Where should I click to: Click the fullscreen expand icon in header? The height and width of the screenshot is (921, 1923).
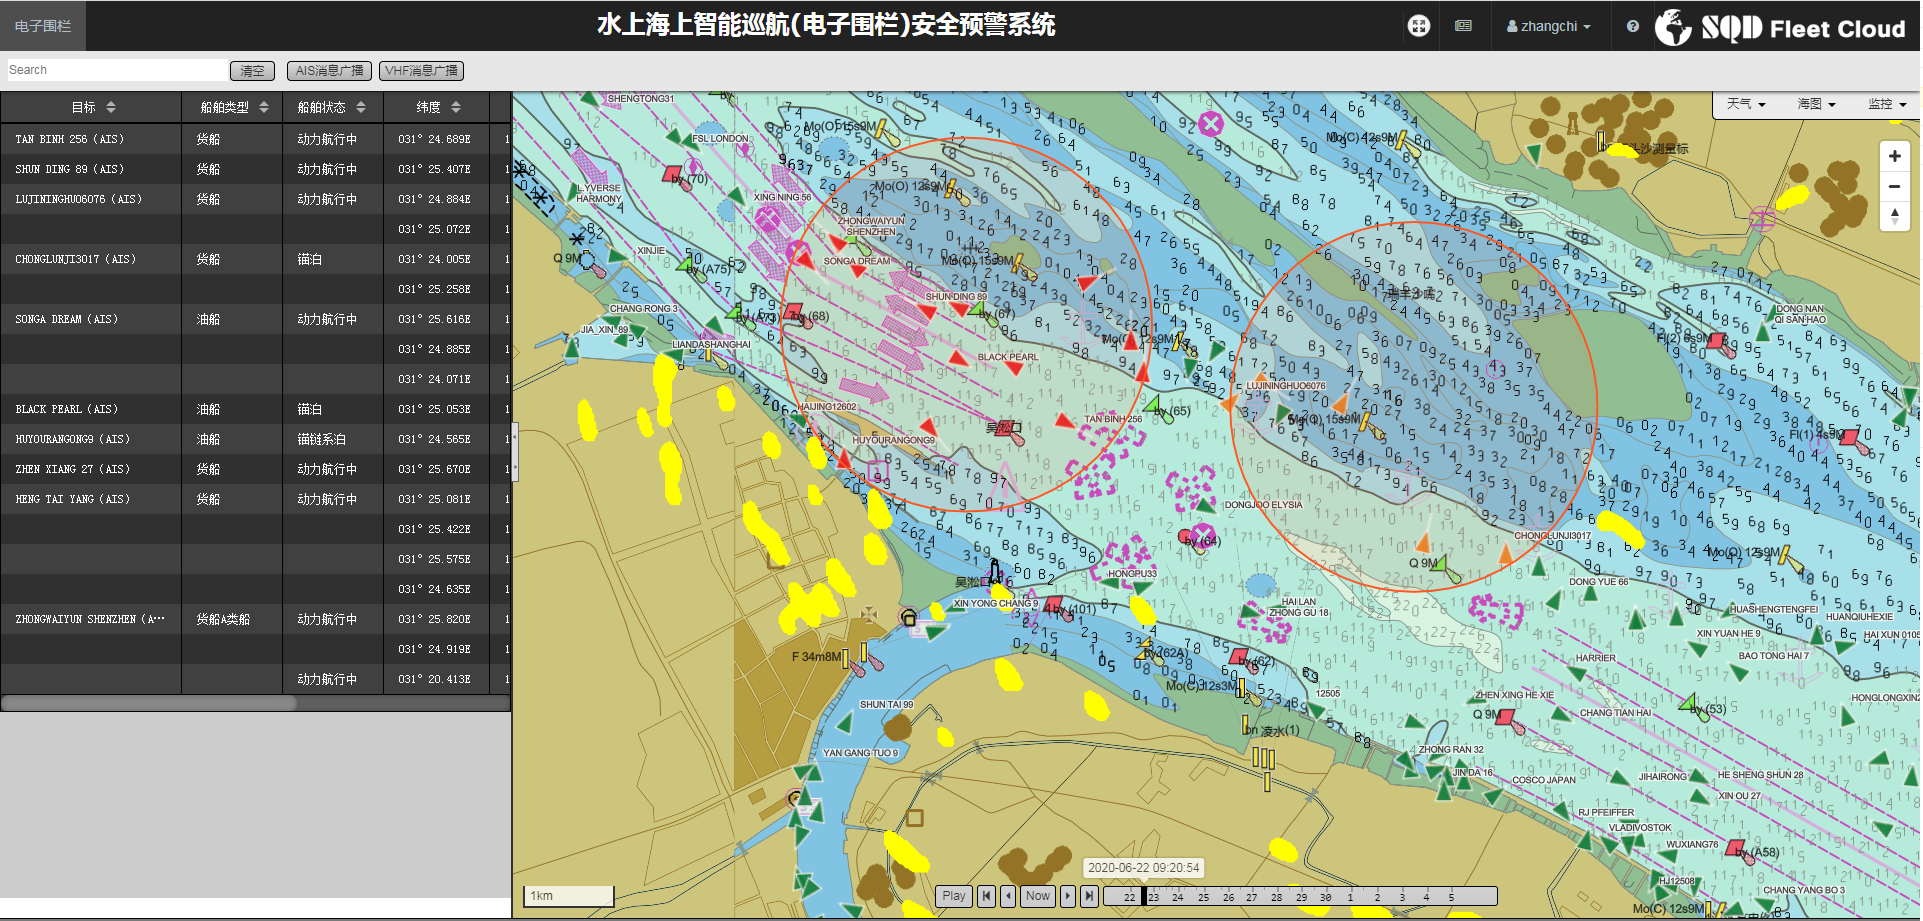1418,26
